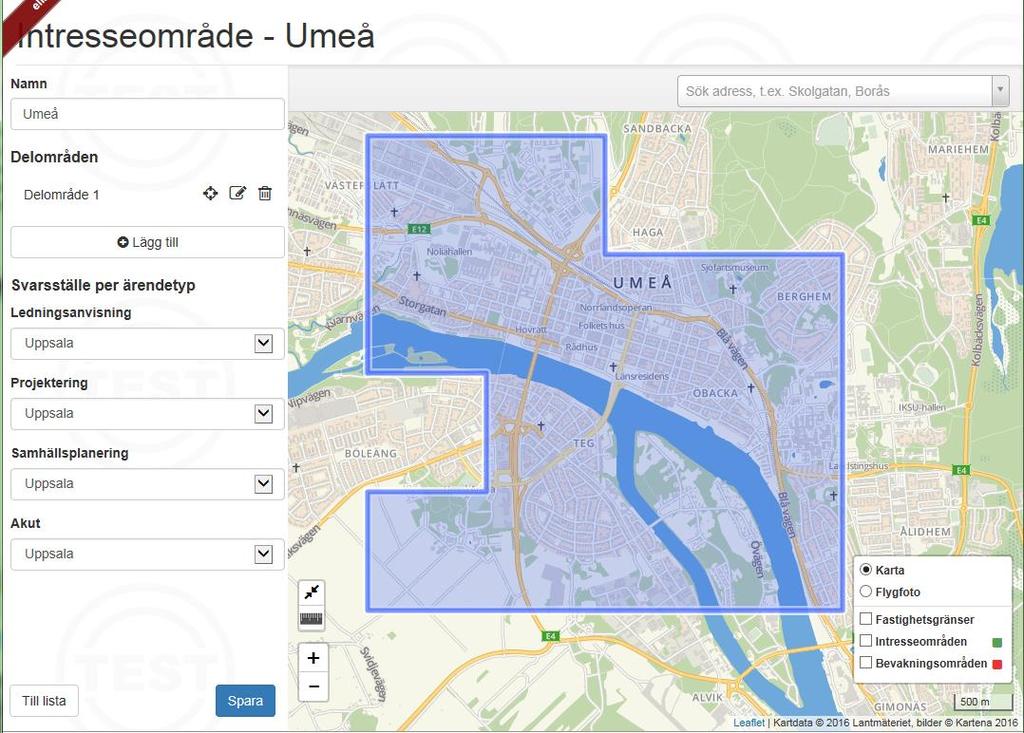Go back via Till lista button

44,701
